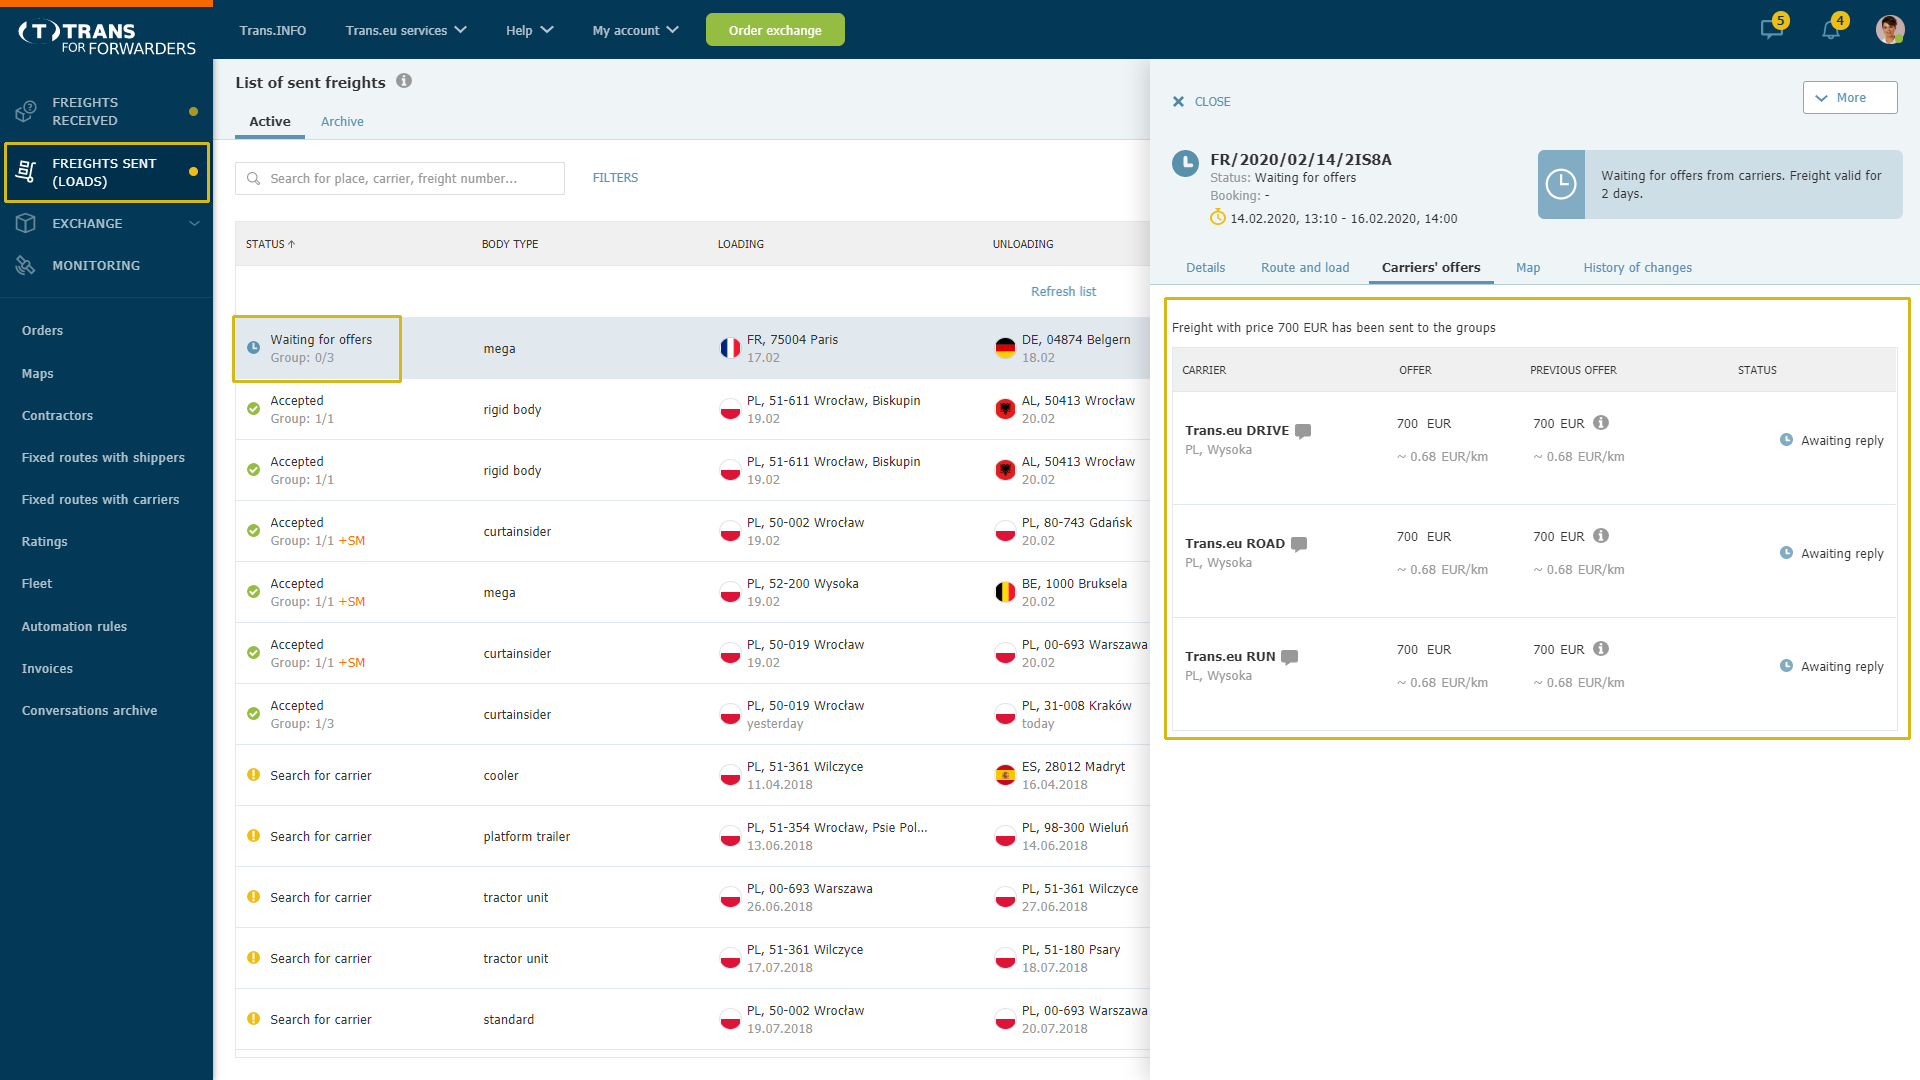The image size is (1920, 1080).
Task: Click the Exchange cube icon in sidebar
Action: tap(26, 223)
